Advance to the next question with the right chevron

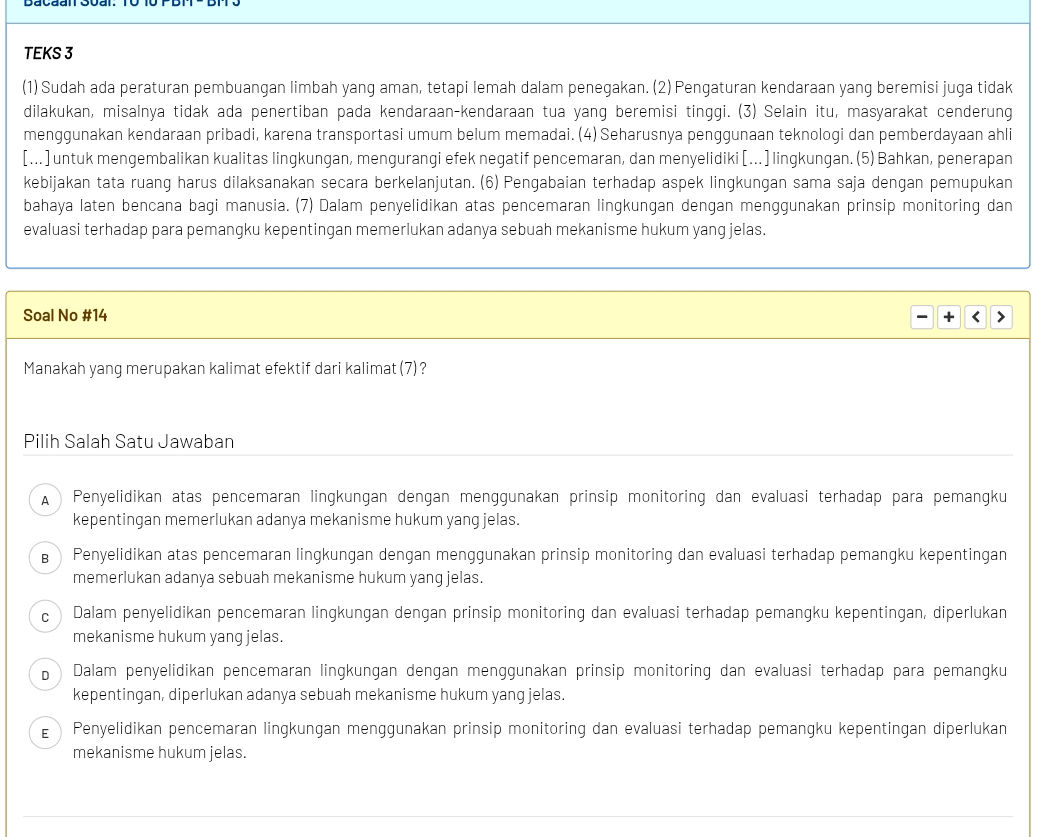click(1001, 316)
